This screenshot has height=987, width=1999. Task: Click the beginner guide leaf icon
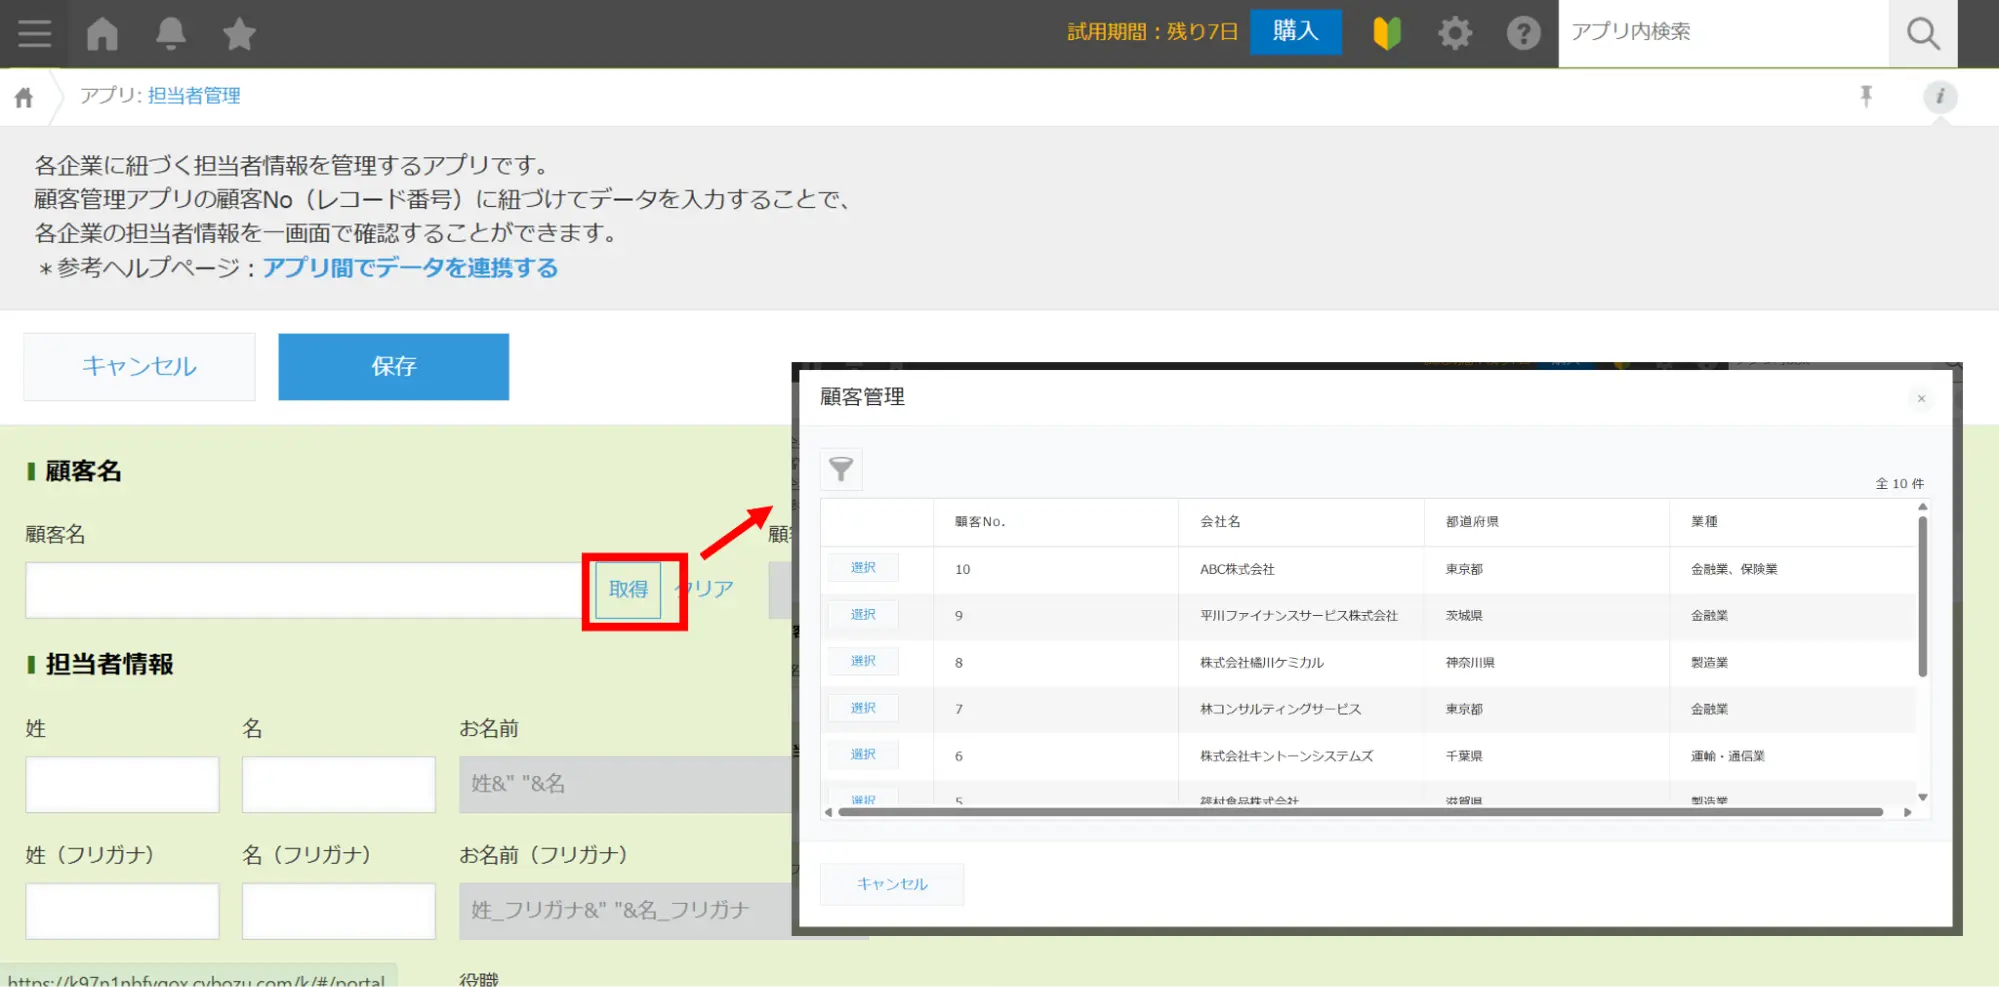[x=1387, y=33]
